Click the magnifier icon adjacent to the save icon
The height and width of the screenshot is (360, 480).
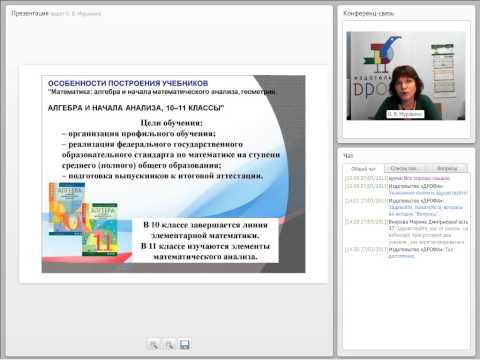tap(169, 344)
